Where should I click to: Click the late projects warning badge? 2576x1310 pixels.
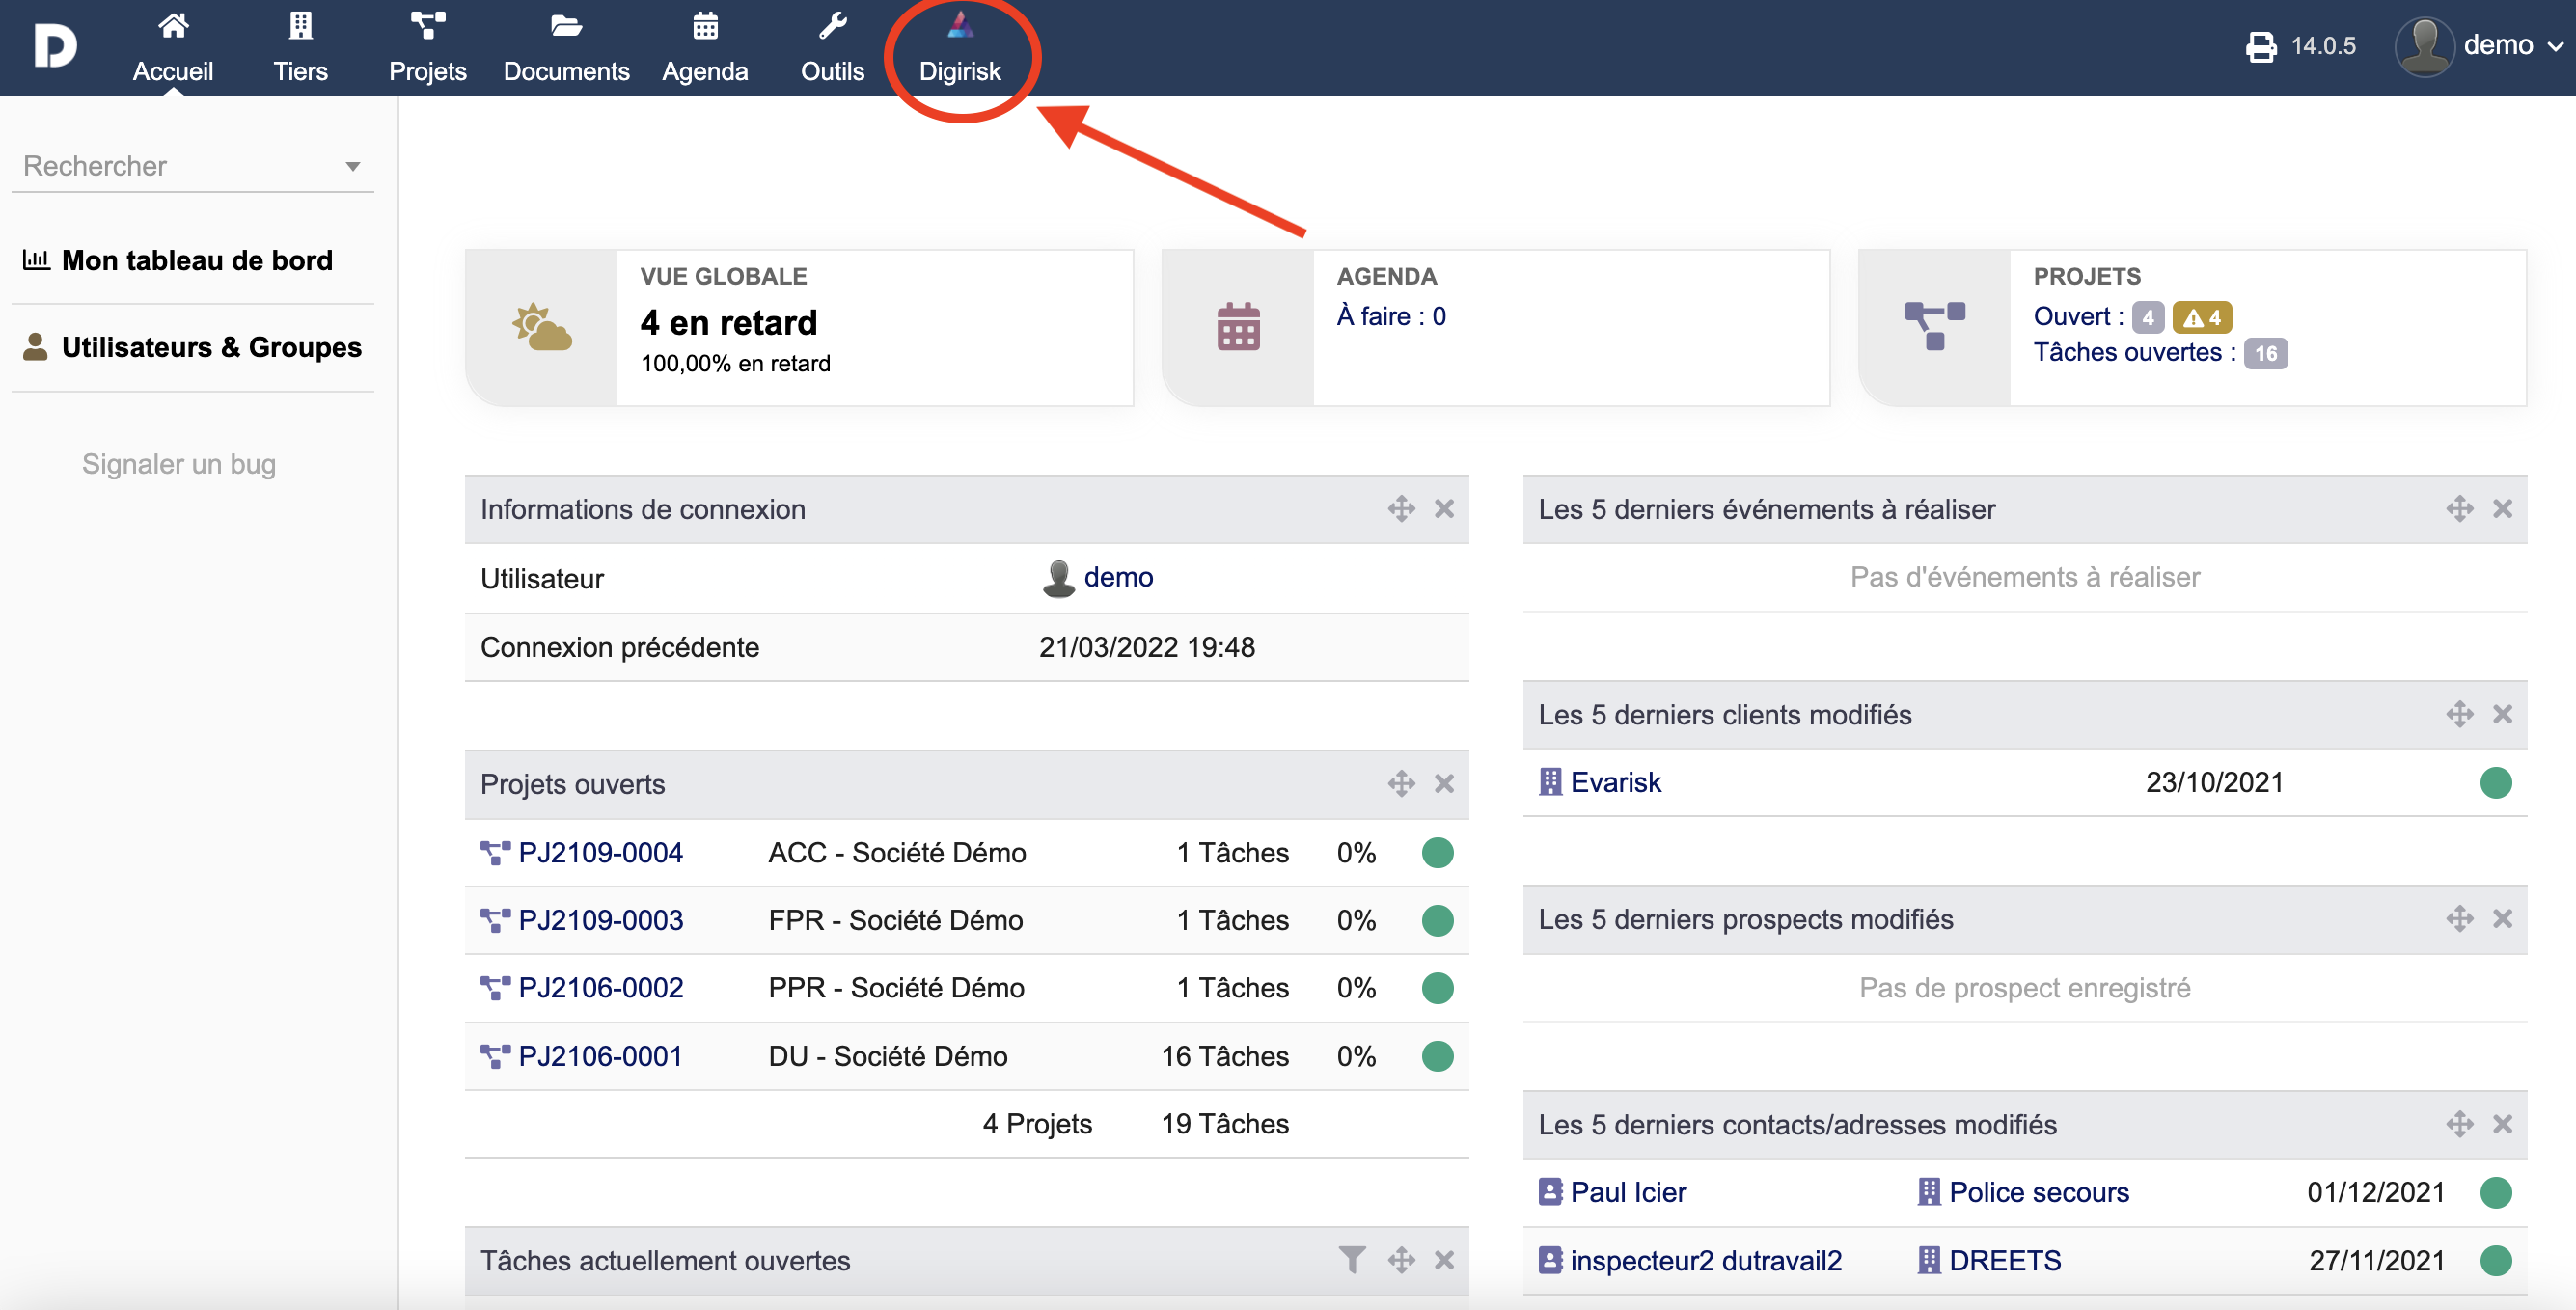coord(2202,317)
